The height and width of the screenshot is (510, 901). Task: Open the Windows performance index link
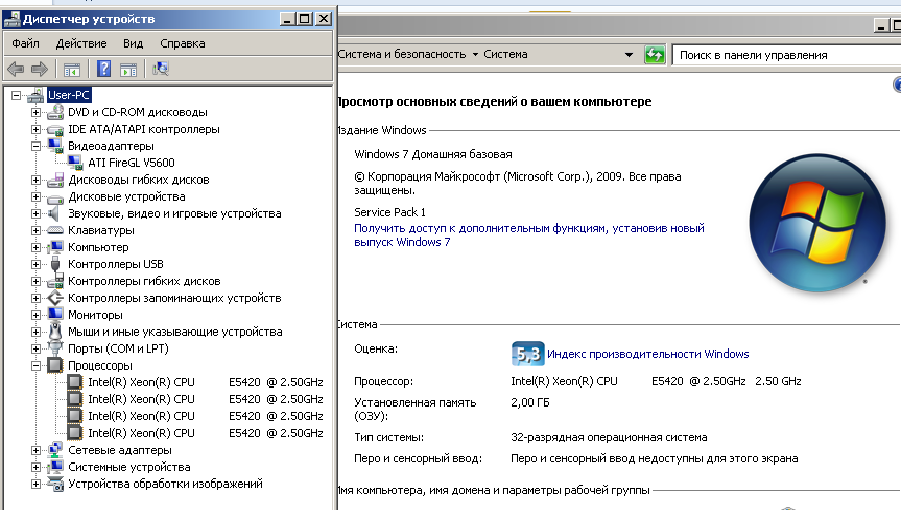click(x=648, y=354)
